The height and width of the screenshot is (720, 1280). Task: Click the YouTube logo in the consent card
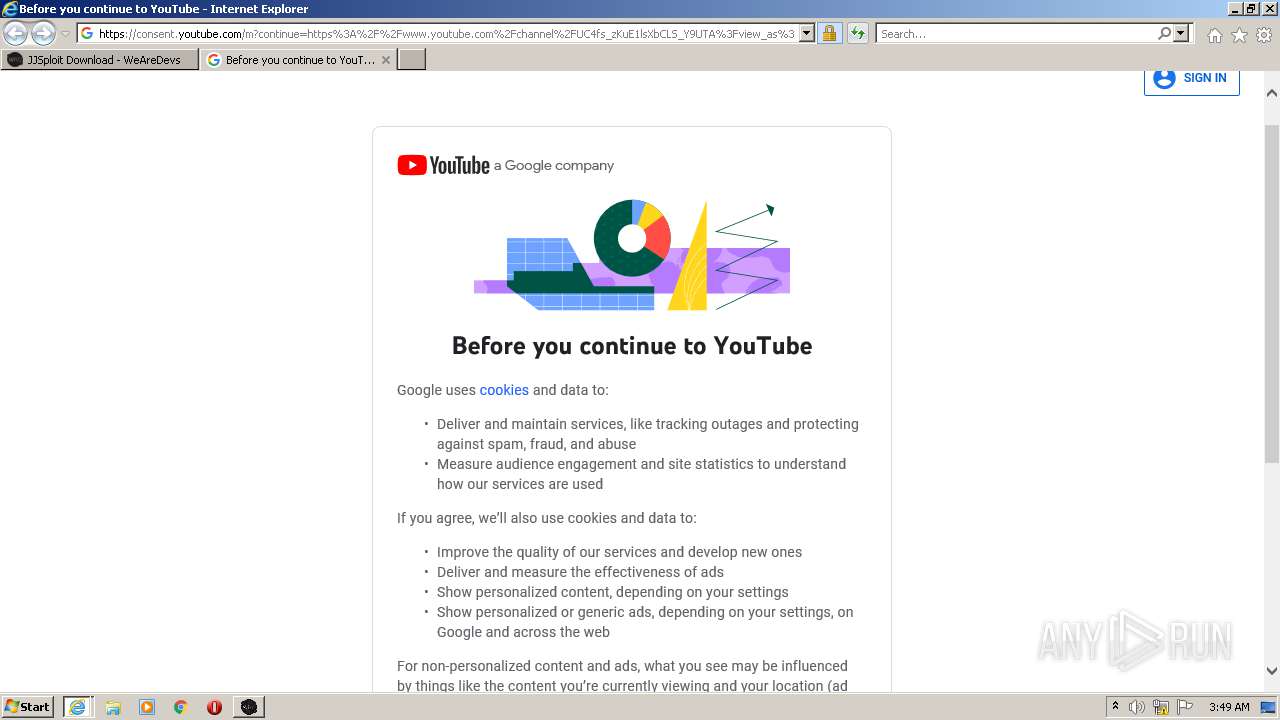point(443,165)
